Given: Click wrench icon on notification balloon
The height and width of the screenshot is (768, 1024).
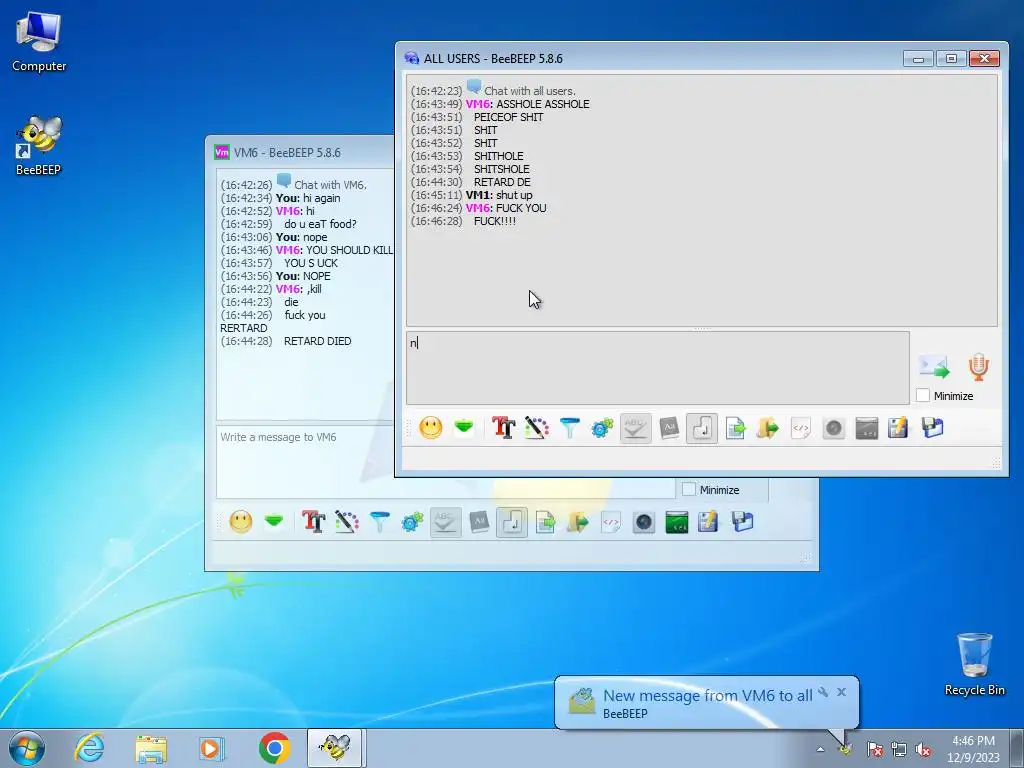Looking at the screenshot, I should click(823, 692).
